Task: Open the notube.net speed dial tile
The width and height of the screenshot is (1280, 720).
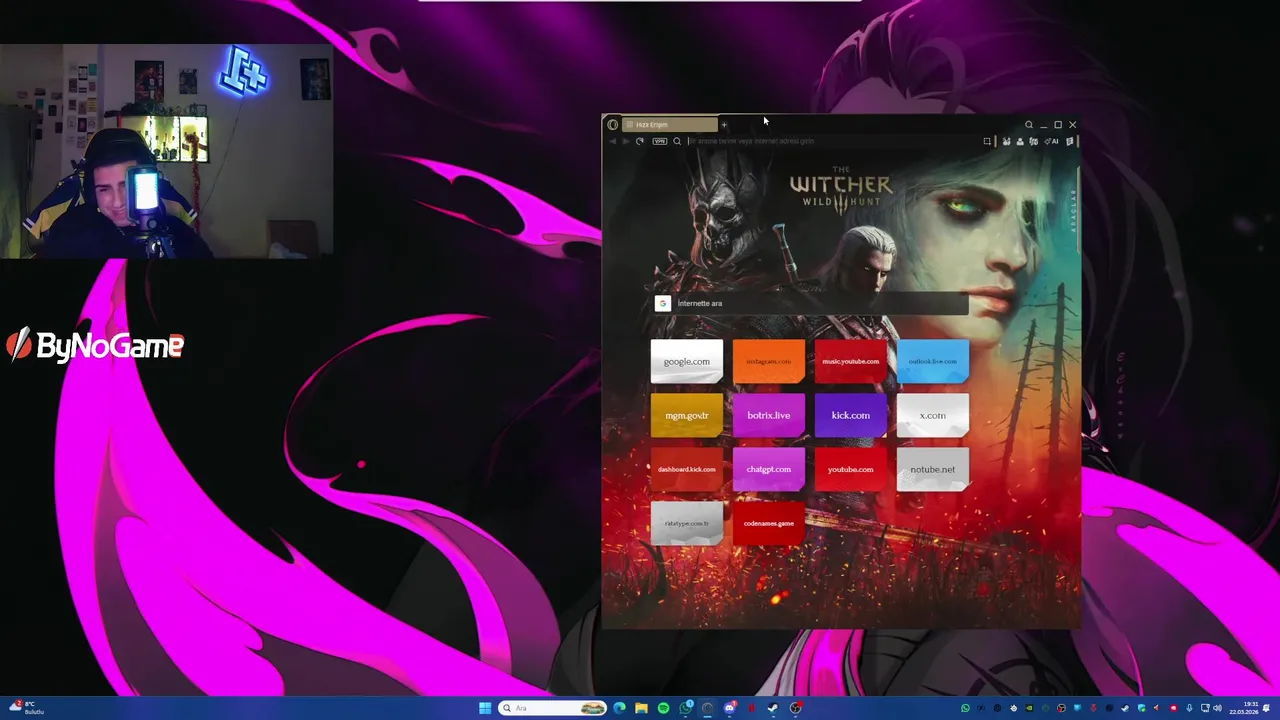Action: click(x=933, y=469)
